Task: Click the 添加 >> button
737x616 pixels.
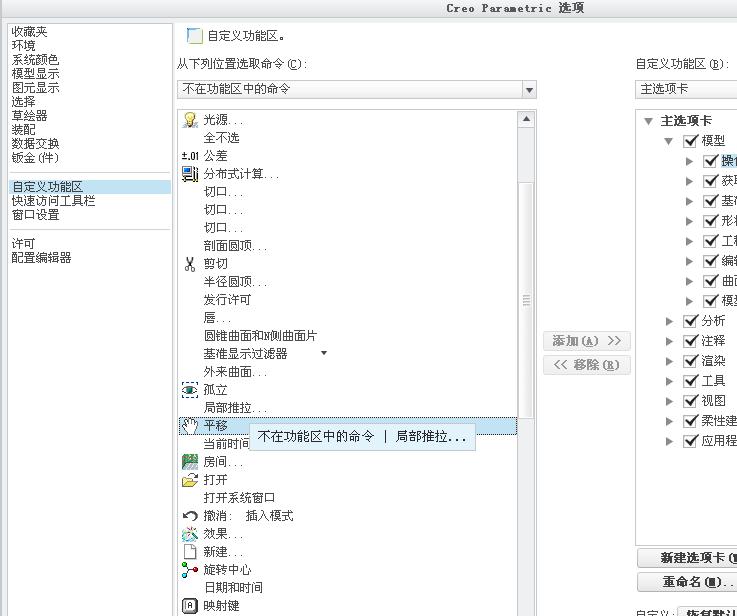Action: pyautogui.click(x=587, y=341)
